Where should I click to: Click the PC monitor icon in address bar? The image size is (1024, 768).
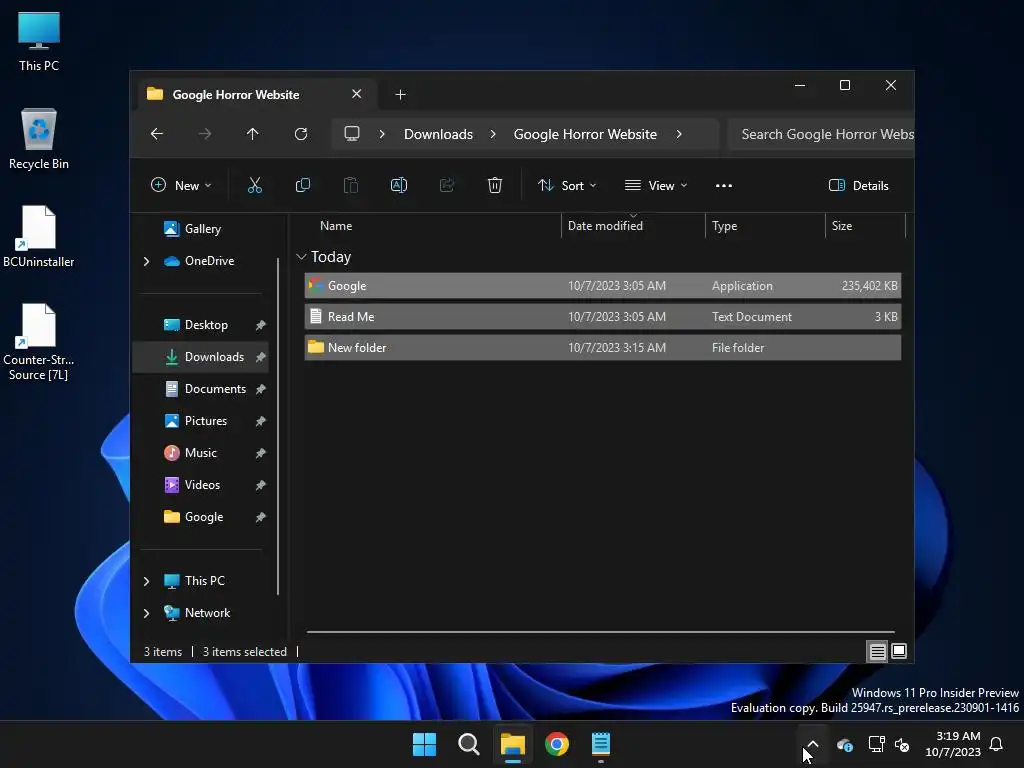(x=352, y=134)
